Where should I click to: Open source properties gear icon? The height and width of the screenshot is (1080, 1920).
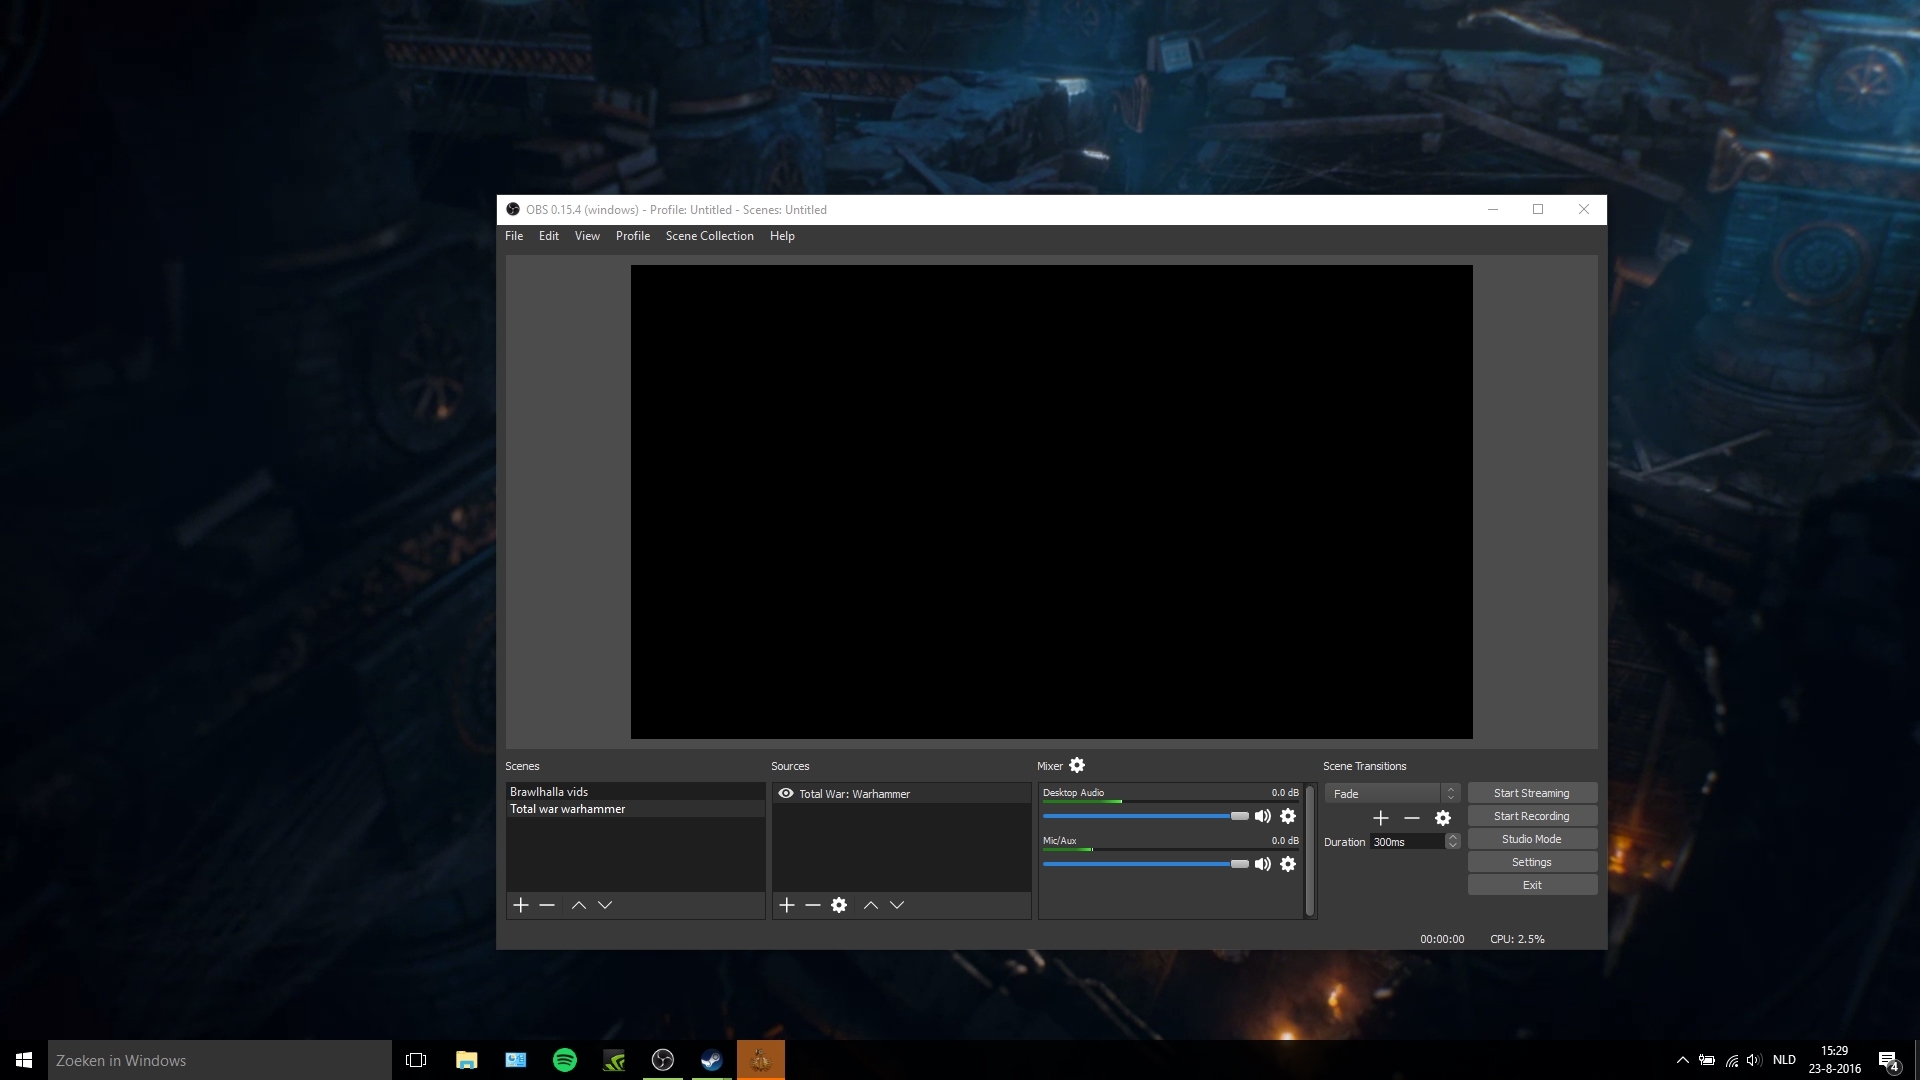pyautogui.click(x=839, y=905)
